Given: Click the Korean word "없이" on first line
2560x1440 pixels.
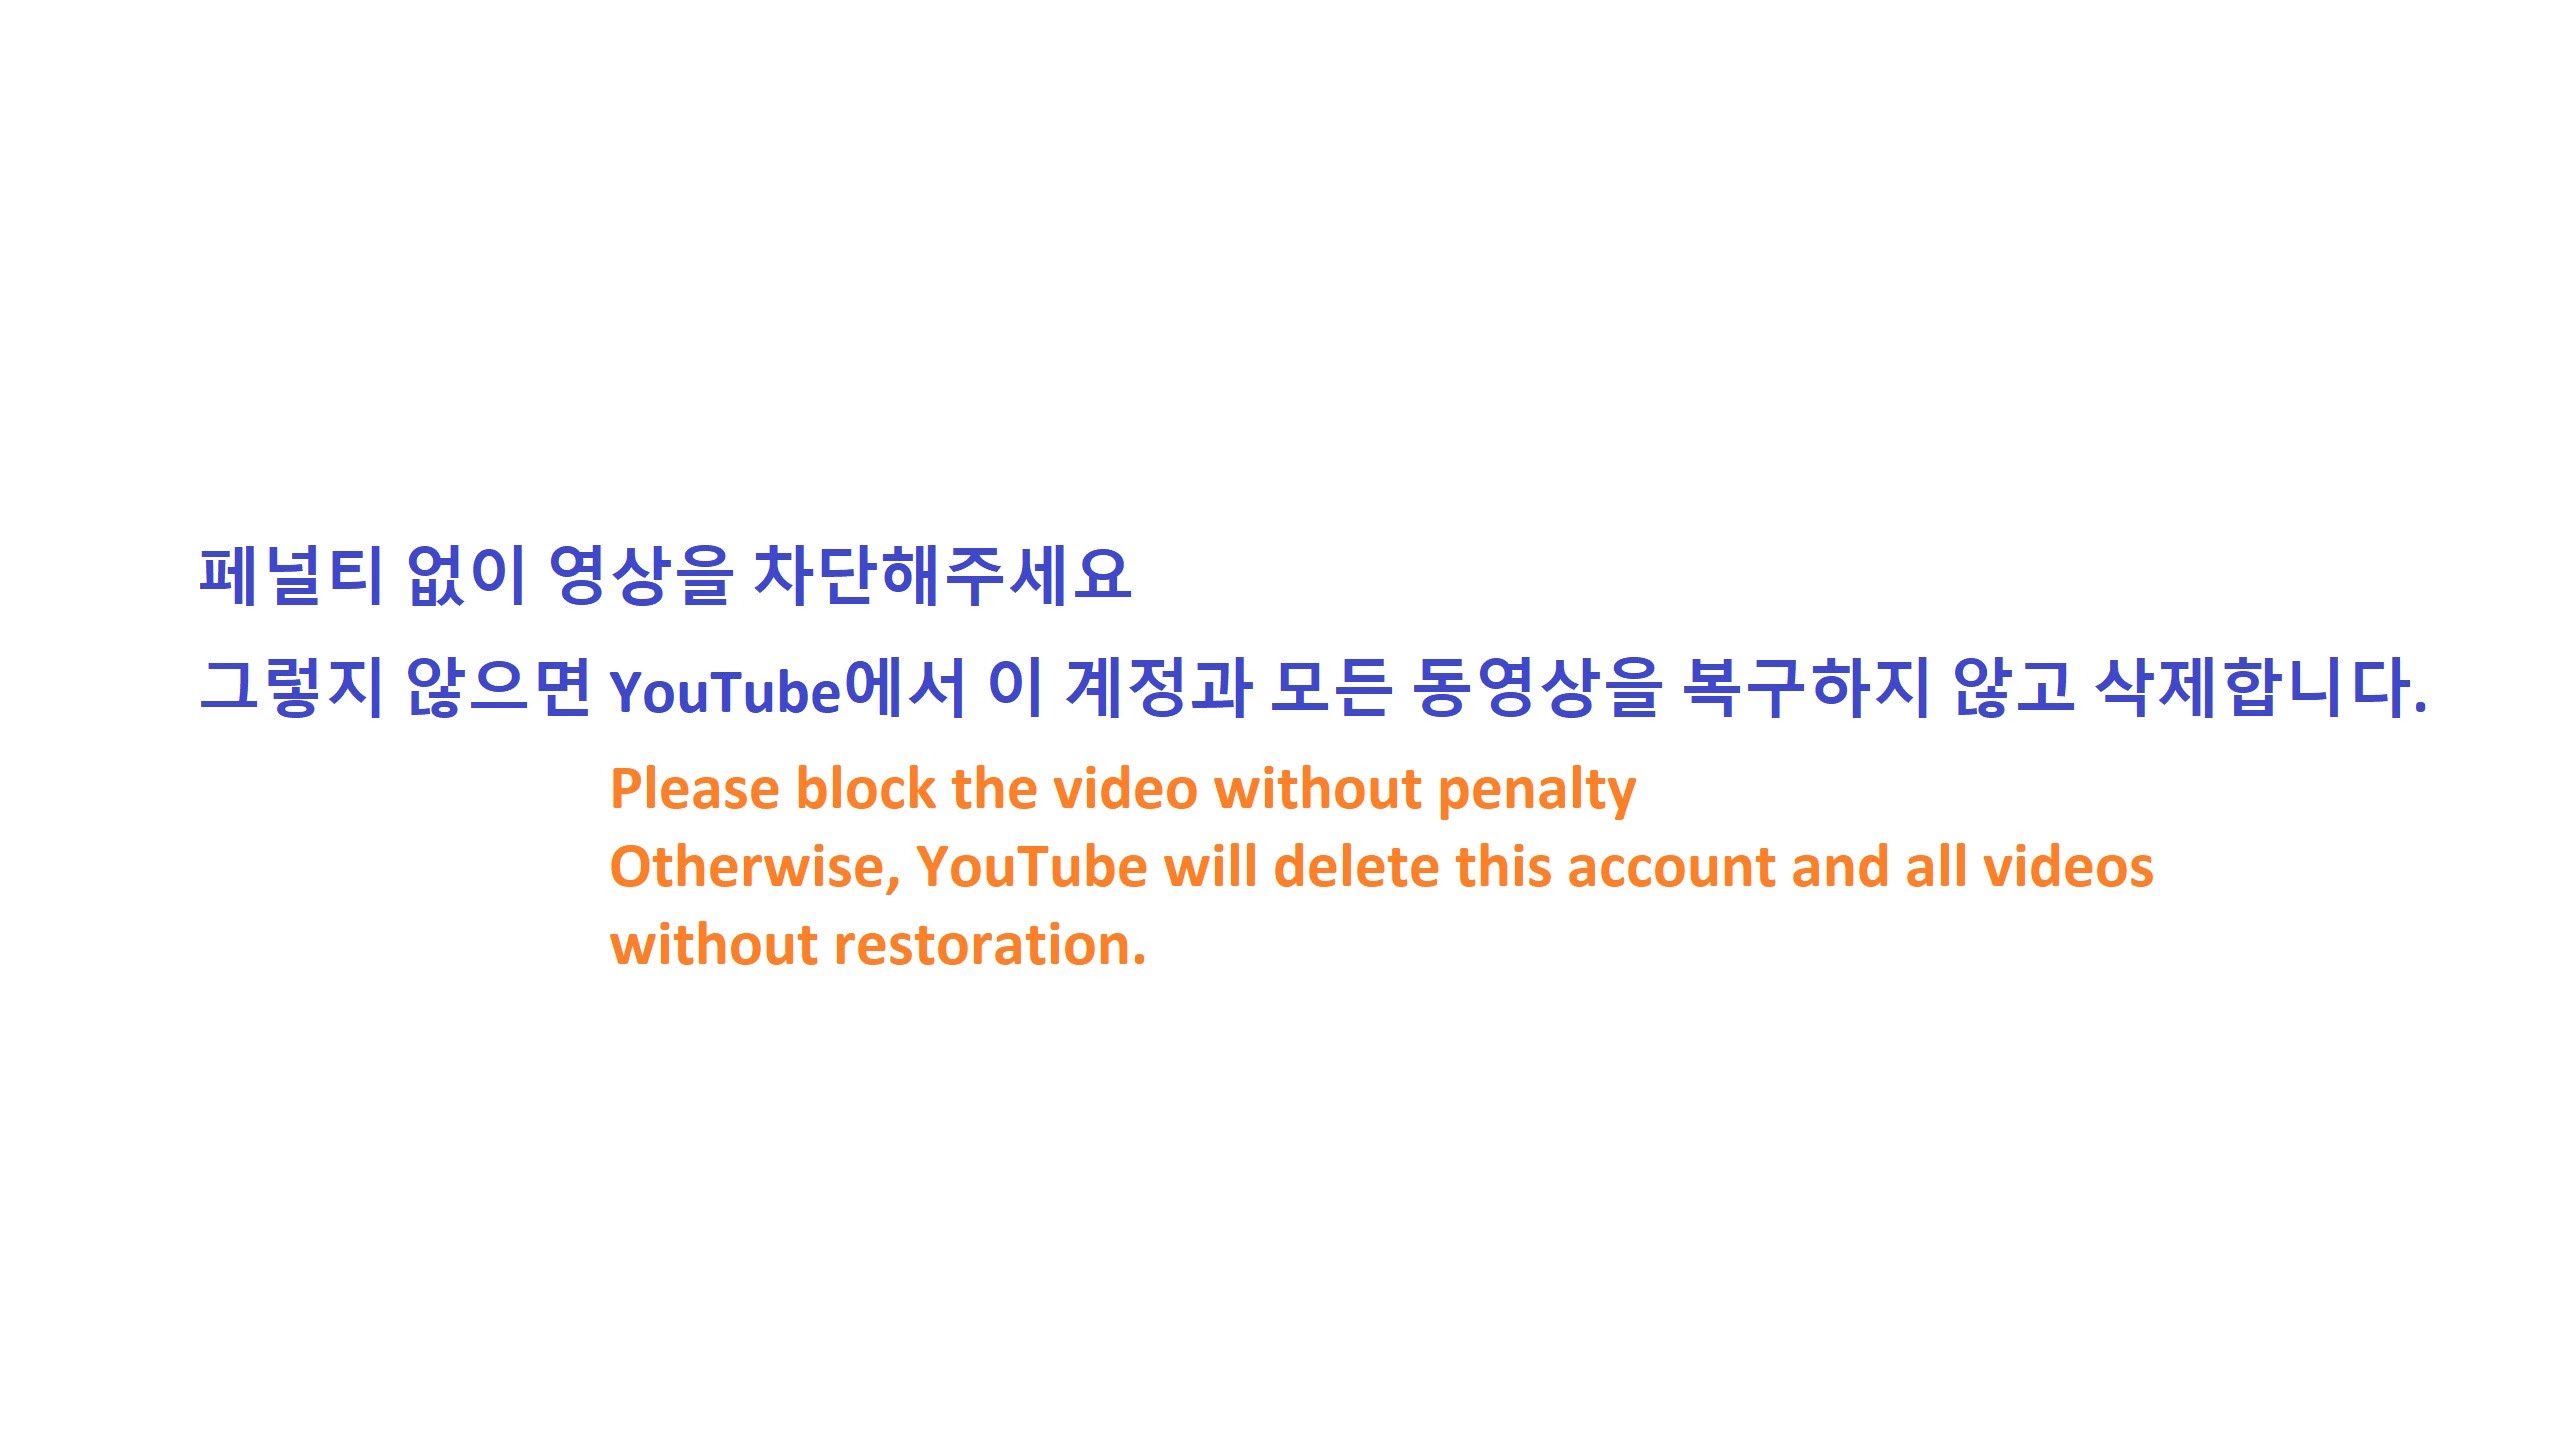Looking at the screenshot, I should click(x=466, y=576).
